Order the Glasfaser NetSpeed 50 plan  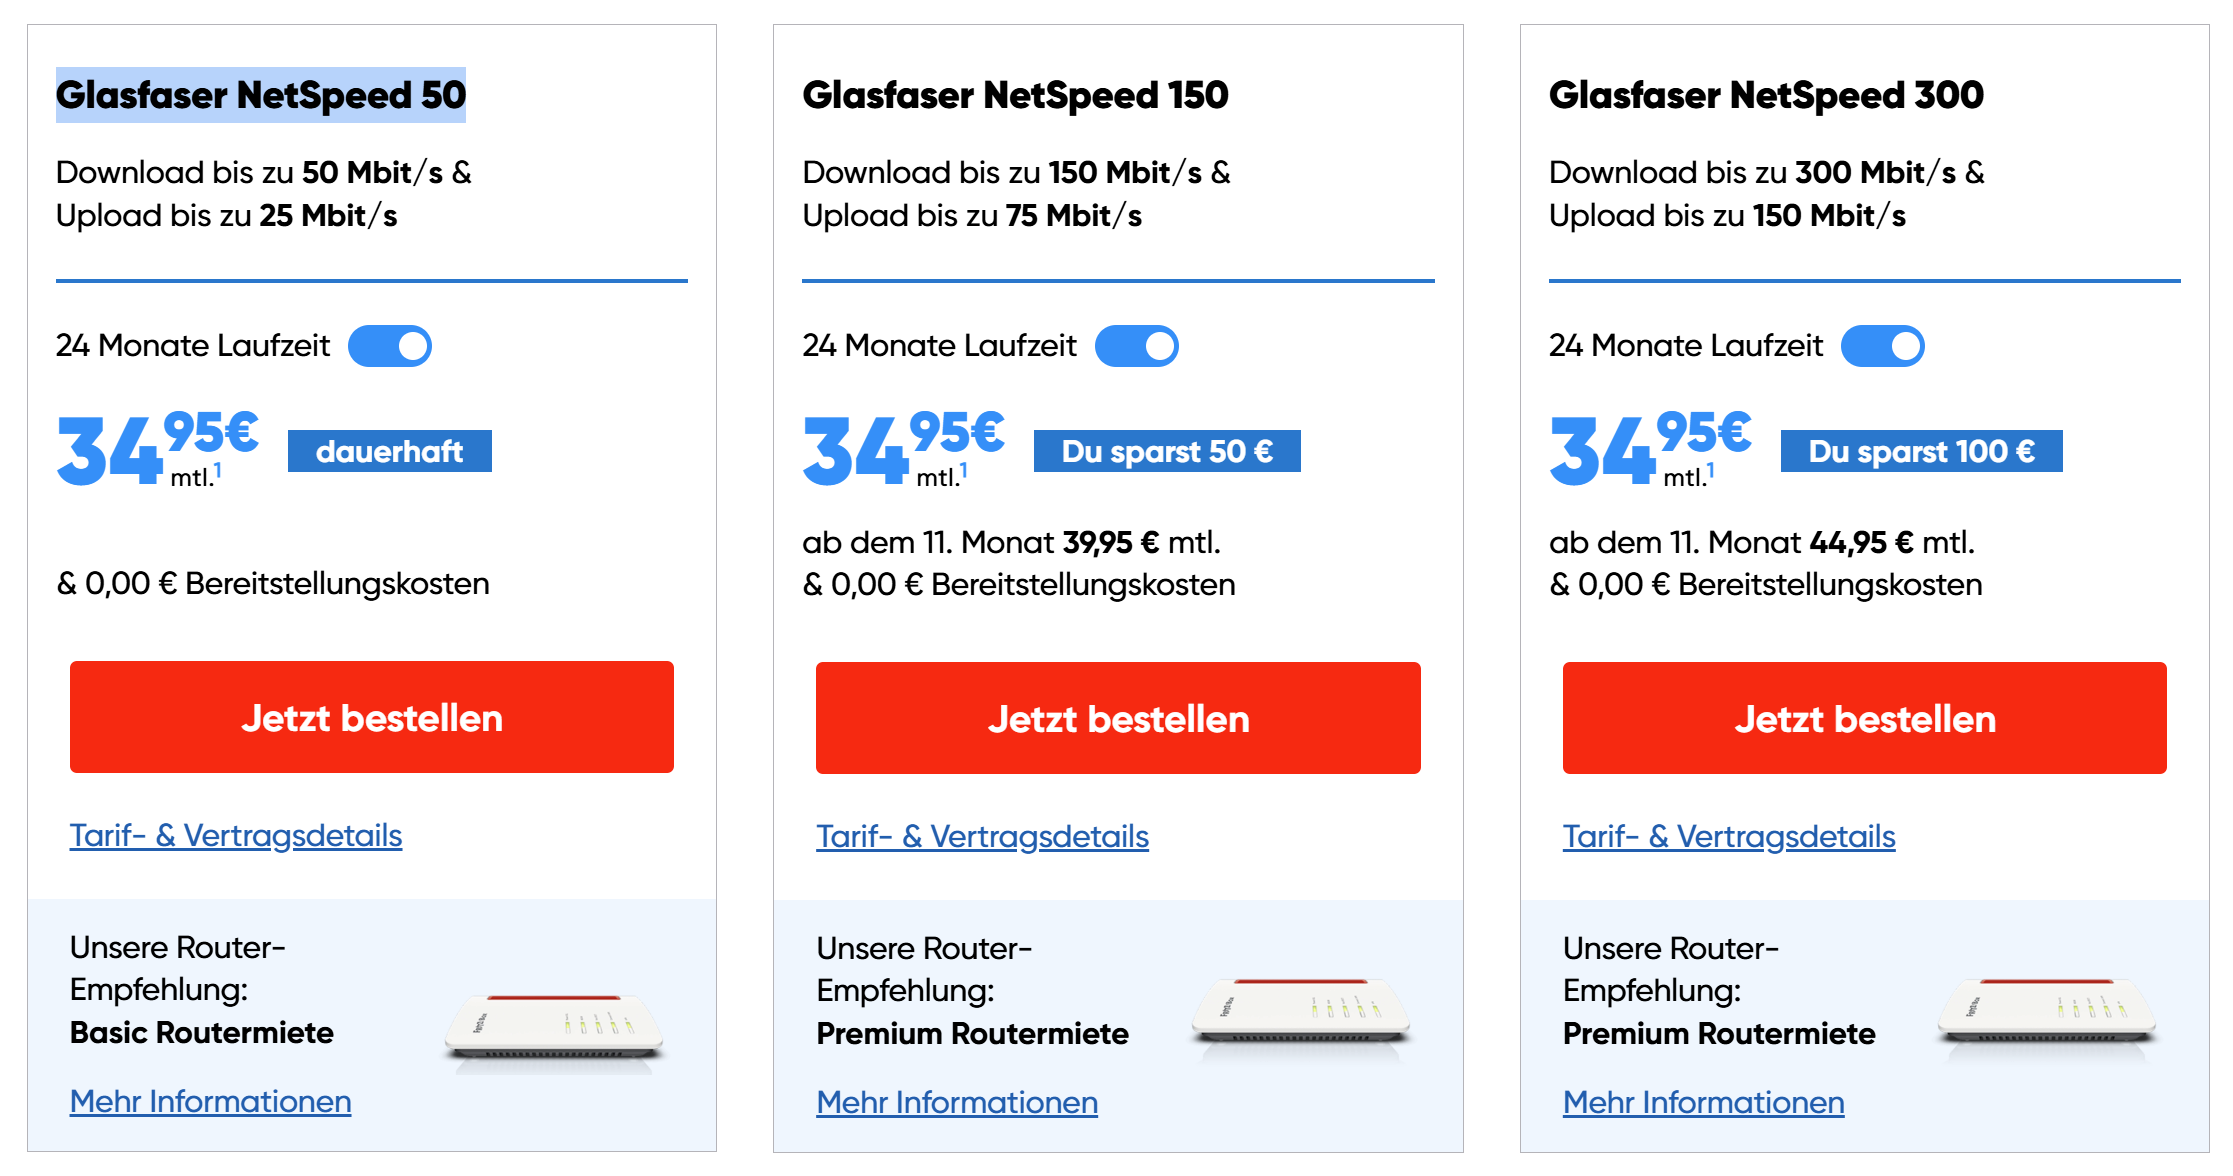371,717
